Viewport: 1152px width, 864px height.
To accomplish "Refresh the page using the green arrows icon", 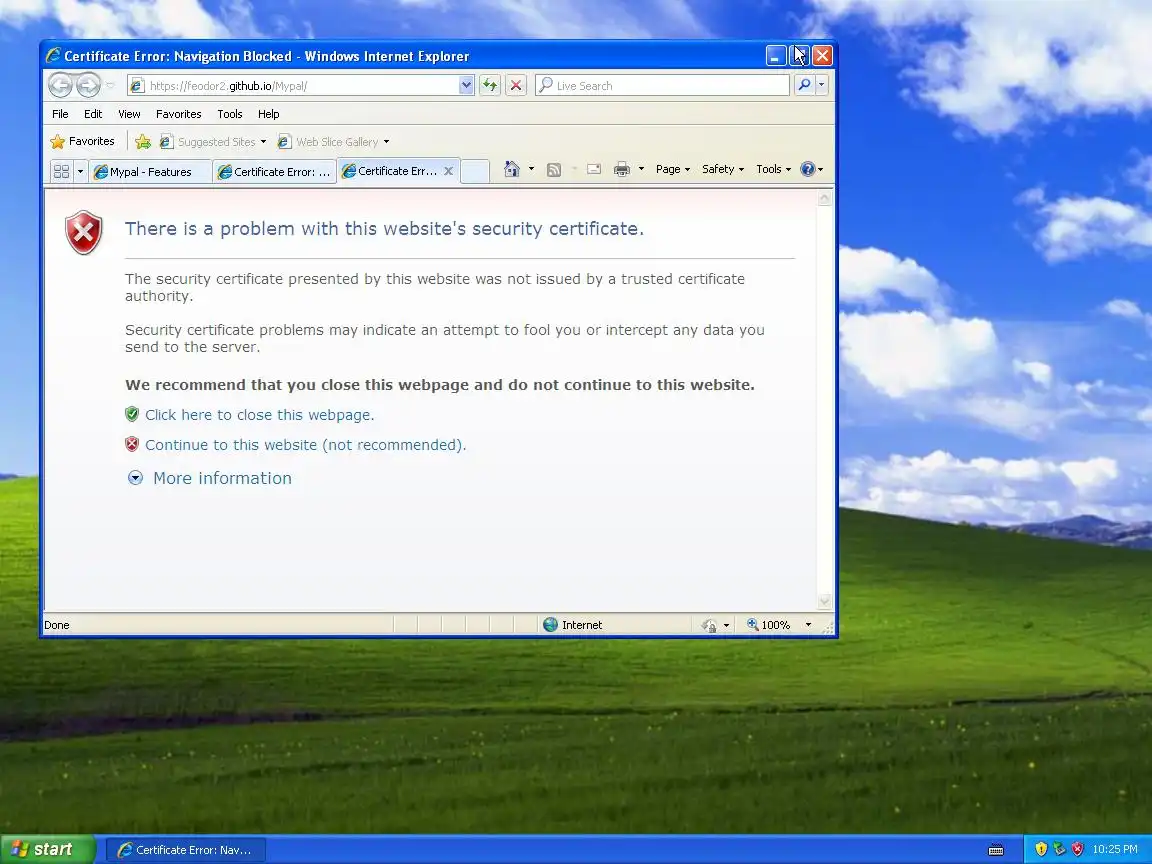I will (x=490, y=85).
